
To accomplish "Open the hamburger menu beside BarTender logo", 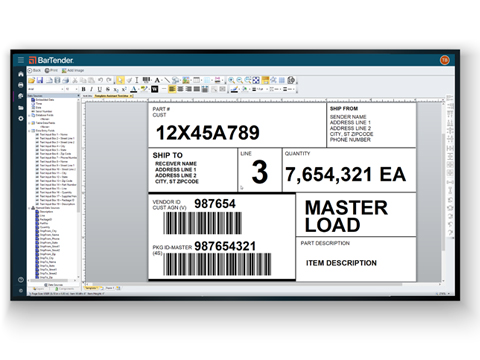I will [21, 60].
